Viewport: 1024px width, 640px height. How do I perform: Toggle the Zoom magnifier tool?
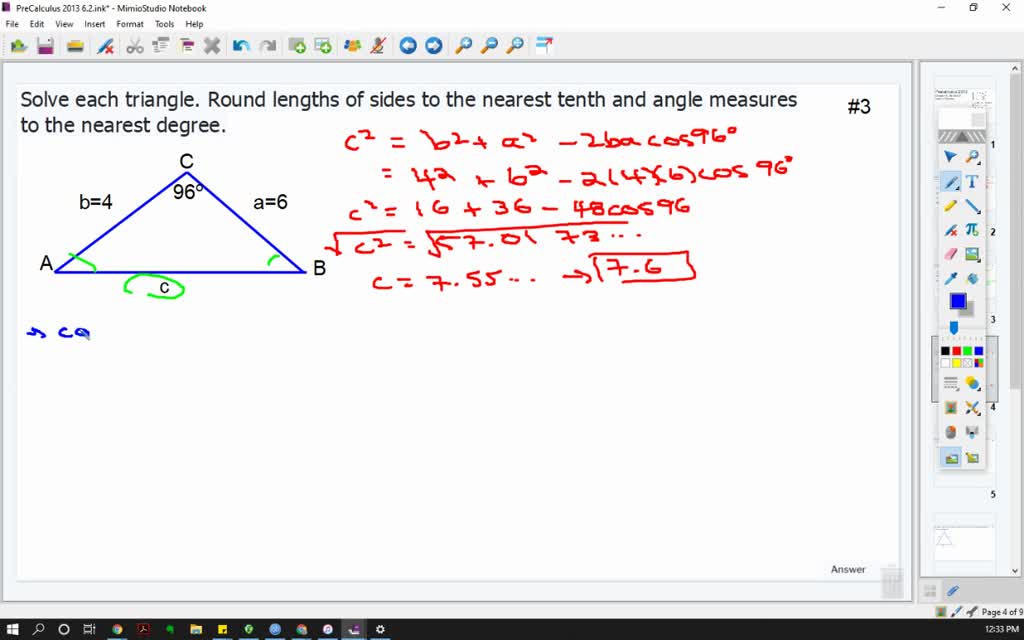click(x=971, y=155)
